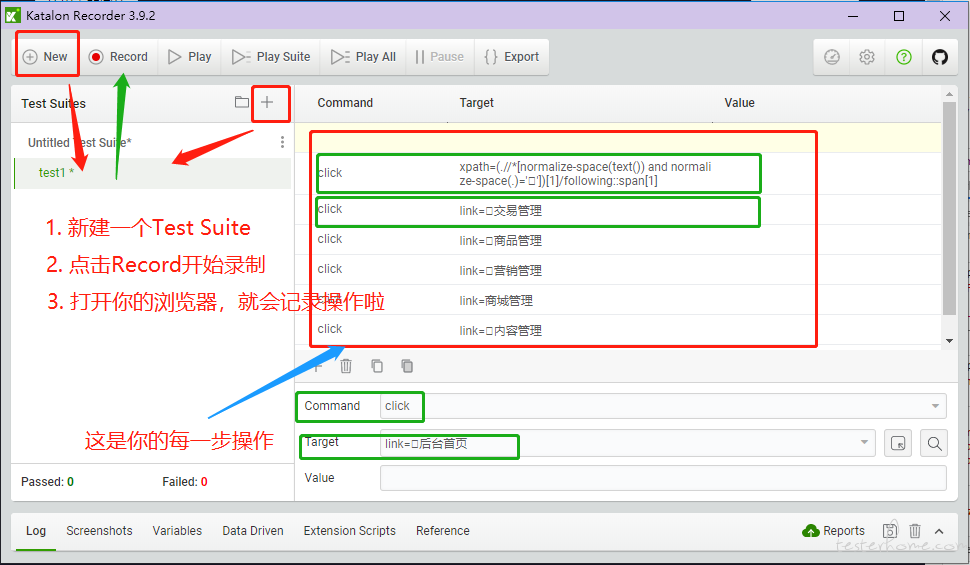Switch to the Variables tab

(x=177, y=531)
